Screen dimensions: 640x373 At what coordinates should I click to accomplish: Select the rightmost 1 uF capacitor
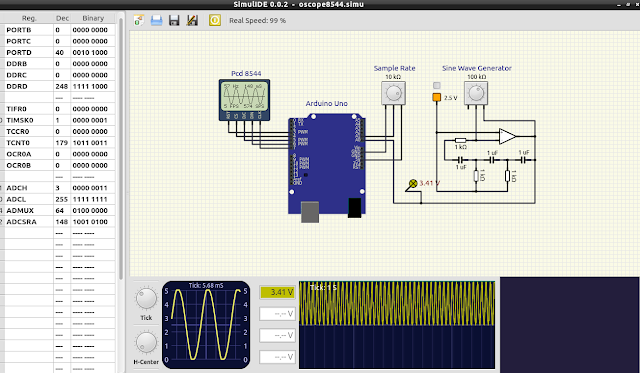(524, 160)
